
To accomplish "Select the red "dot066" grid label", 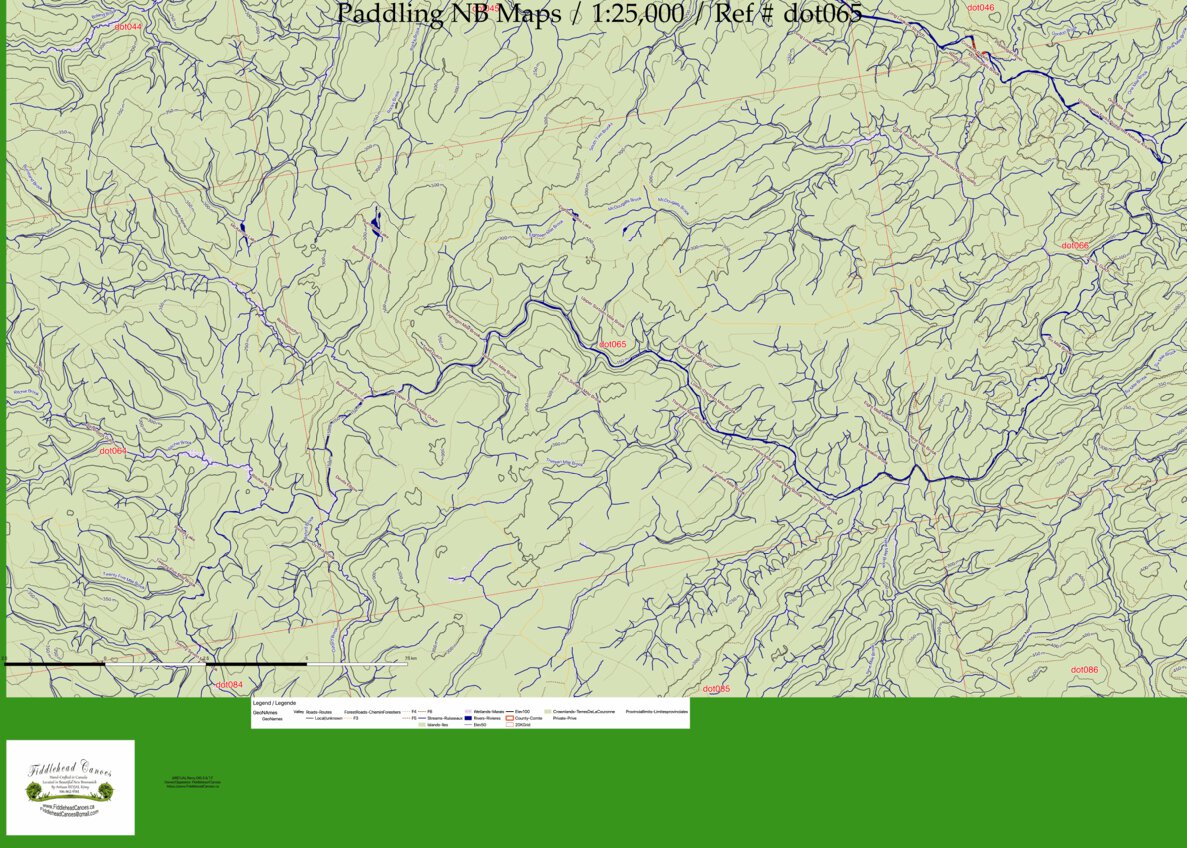I will [x=1074, y=245].
